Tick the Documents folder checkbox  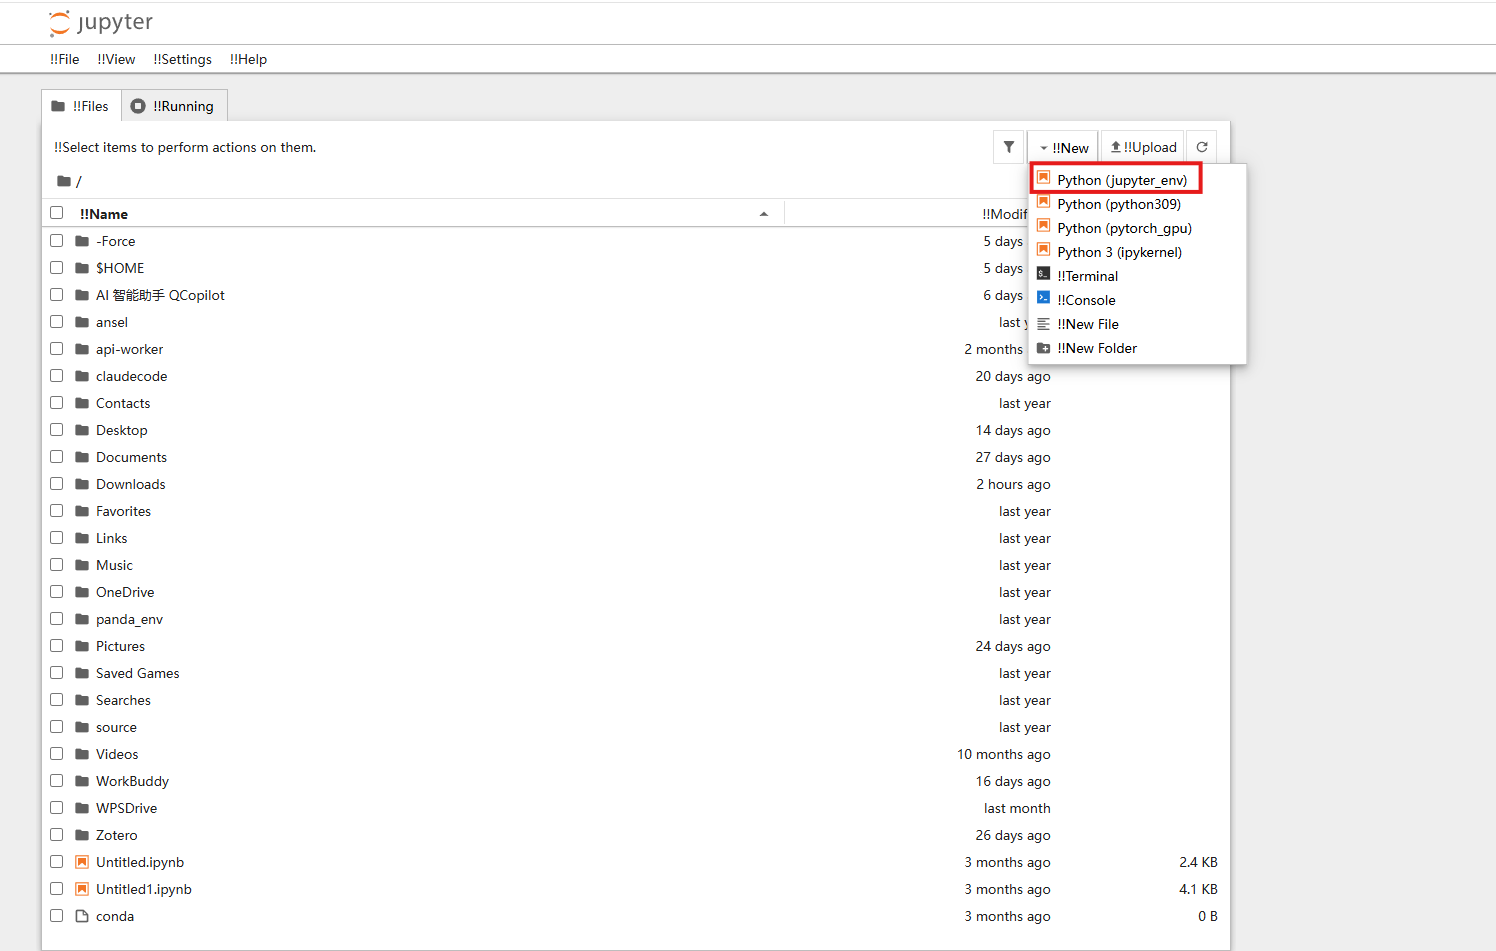click(x=57, y=457)
